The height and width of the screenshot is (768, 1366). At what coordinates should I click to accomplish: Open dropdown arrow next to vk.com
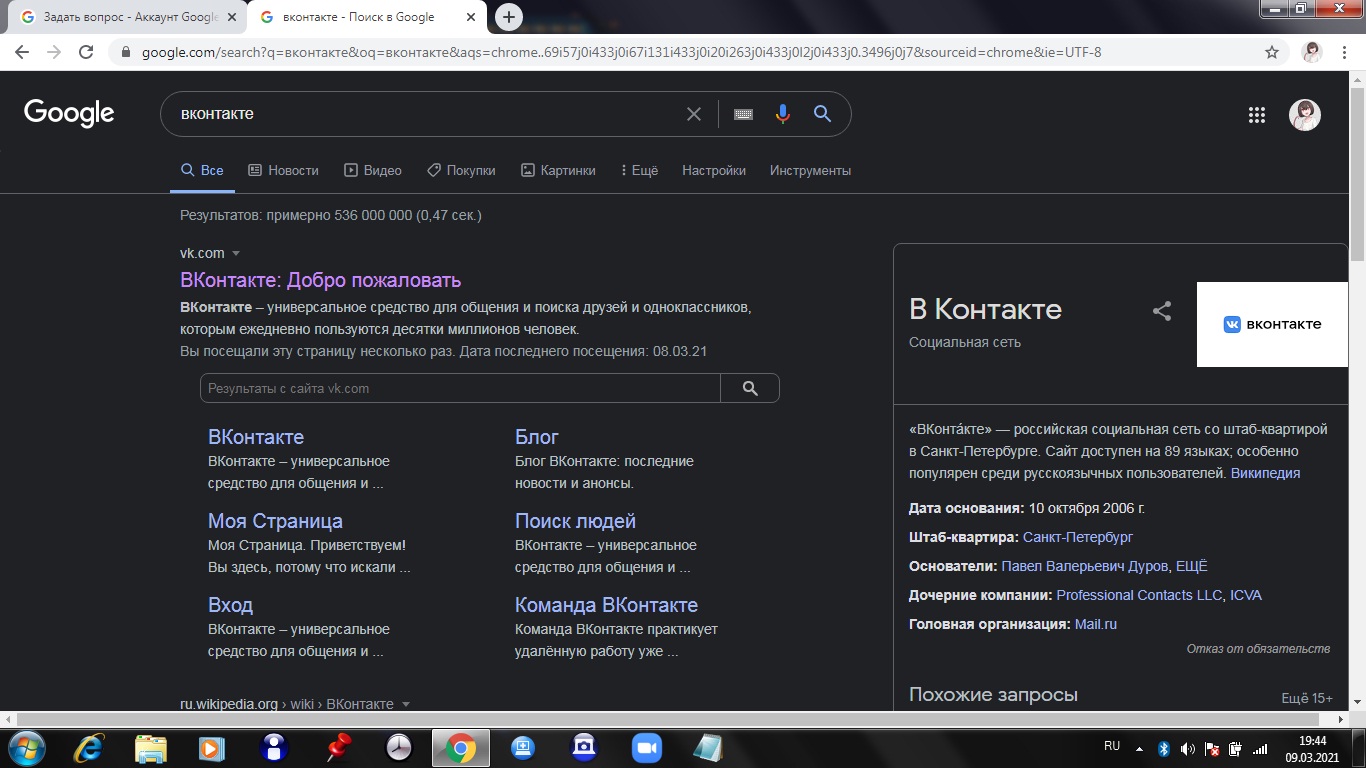point(236,253)
